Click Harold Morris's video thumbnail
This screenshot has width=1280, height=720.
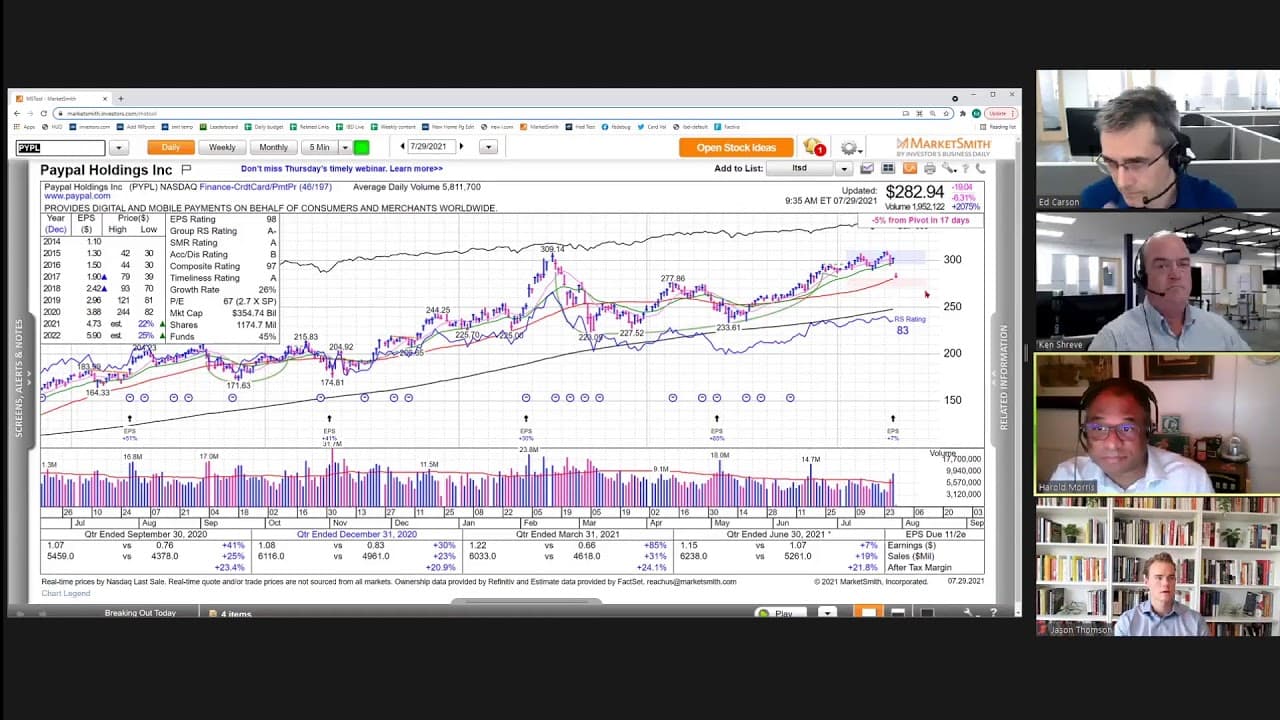(1158, 424)
